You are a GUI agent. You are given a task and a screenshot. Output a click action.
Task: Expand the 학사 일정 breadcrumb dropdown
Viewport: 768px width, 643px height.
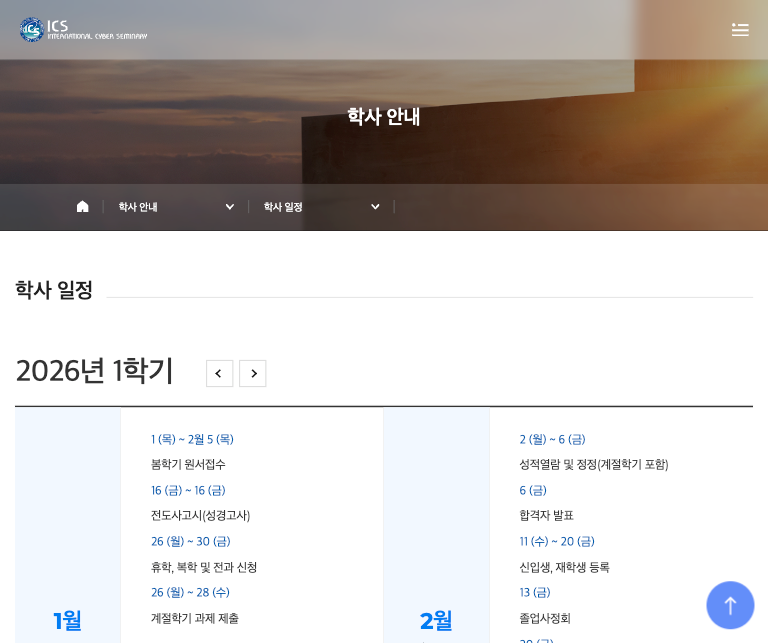point(321,207)
